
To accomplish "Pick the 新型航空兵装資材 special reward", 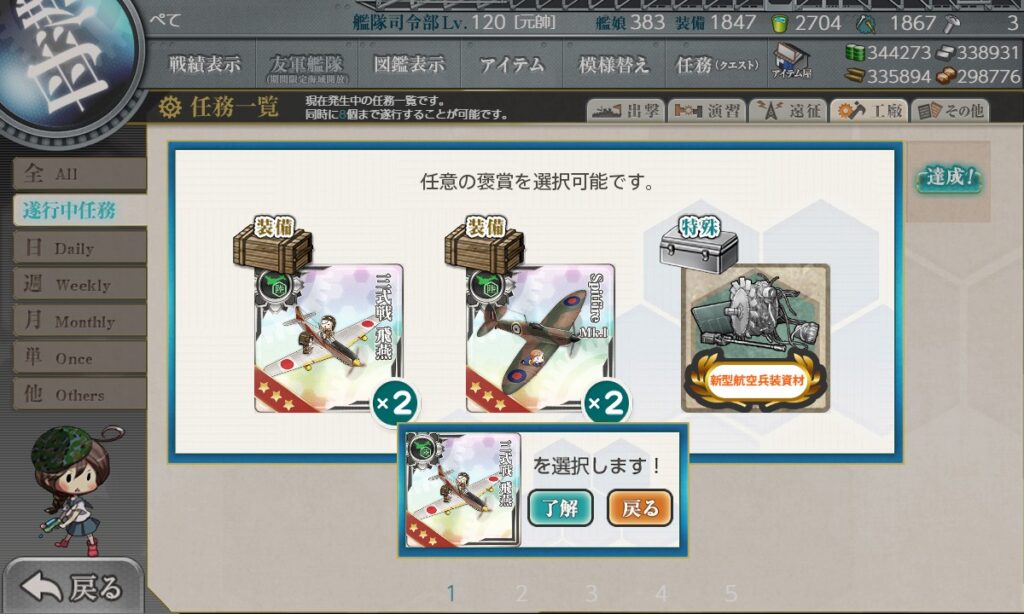I will tap(756, 338).
